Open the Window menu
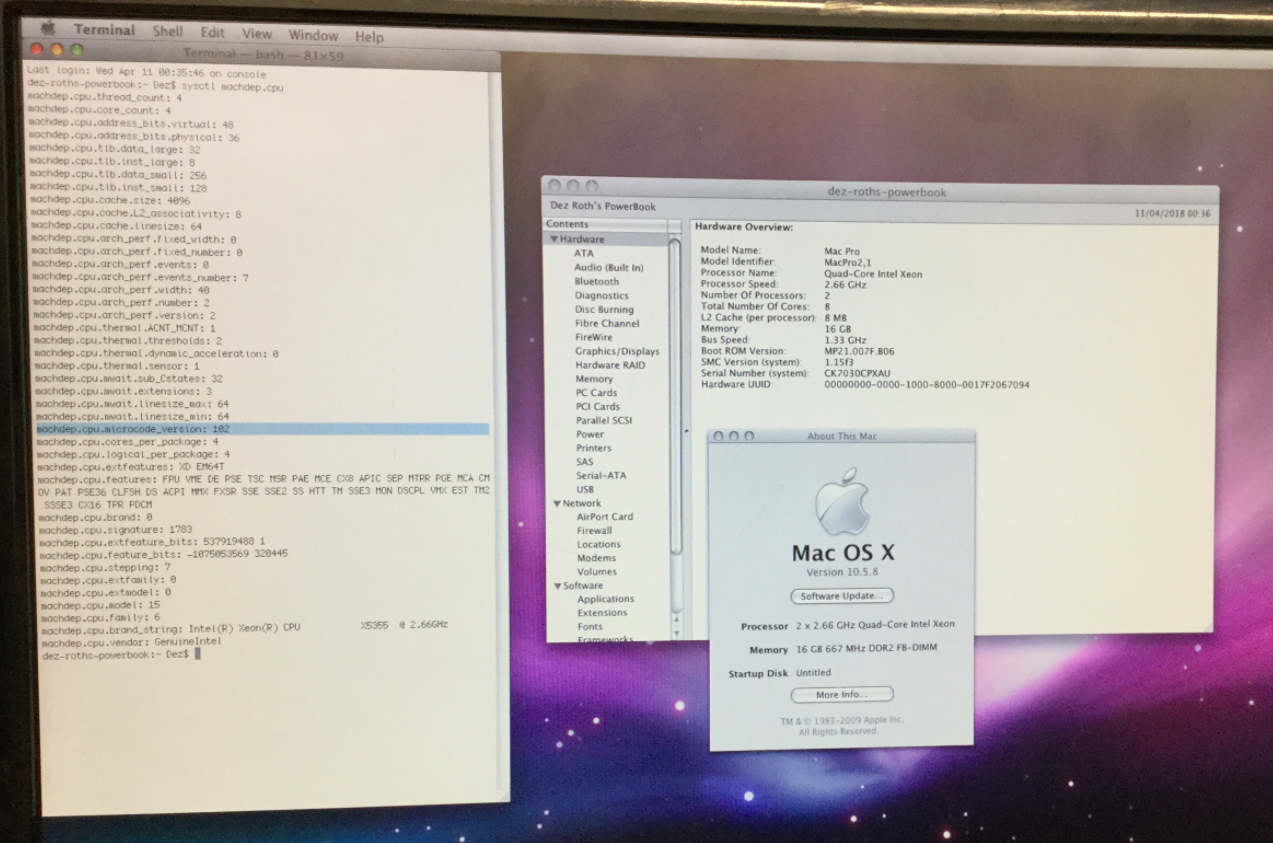The width and height of the screenshot is (1273, 843). pyautogui.click(x=313, y=35)
